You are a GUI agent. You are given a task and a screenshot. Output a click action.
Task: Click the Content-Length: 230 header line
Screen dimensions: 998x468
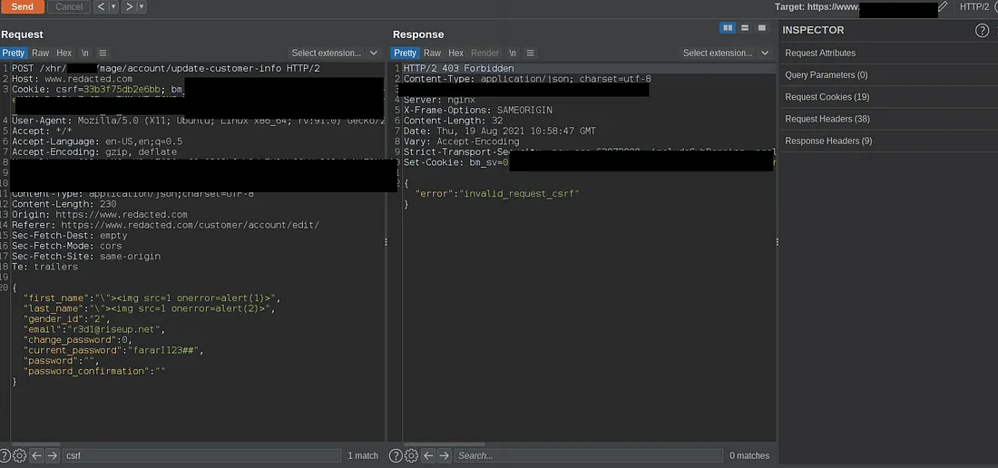[64, 204]
